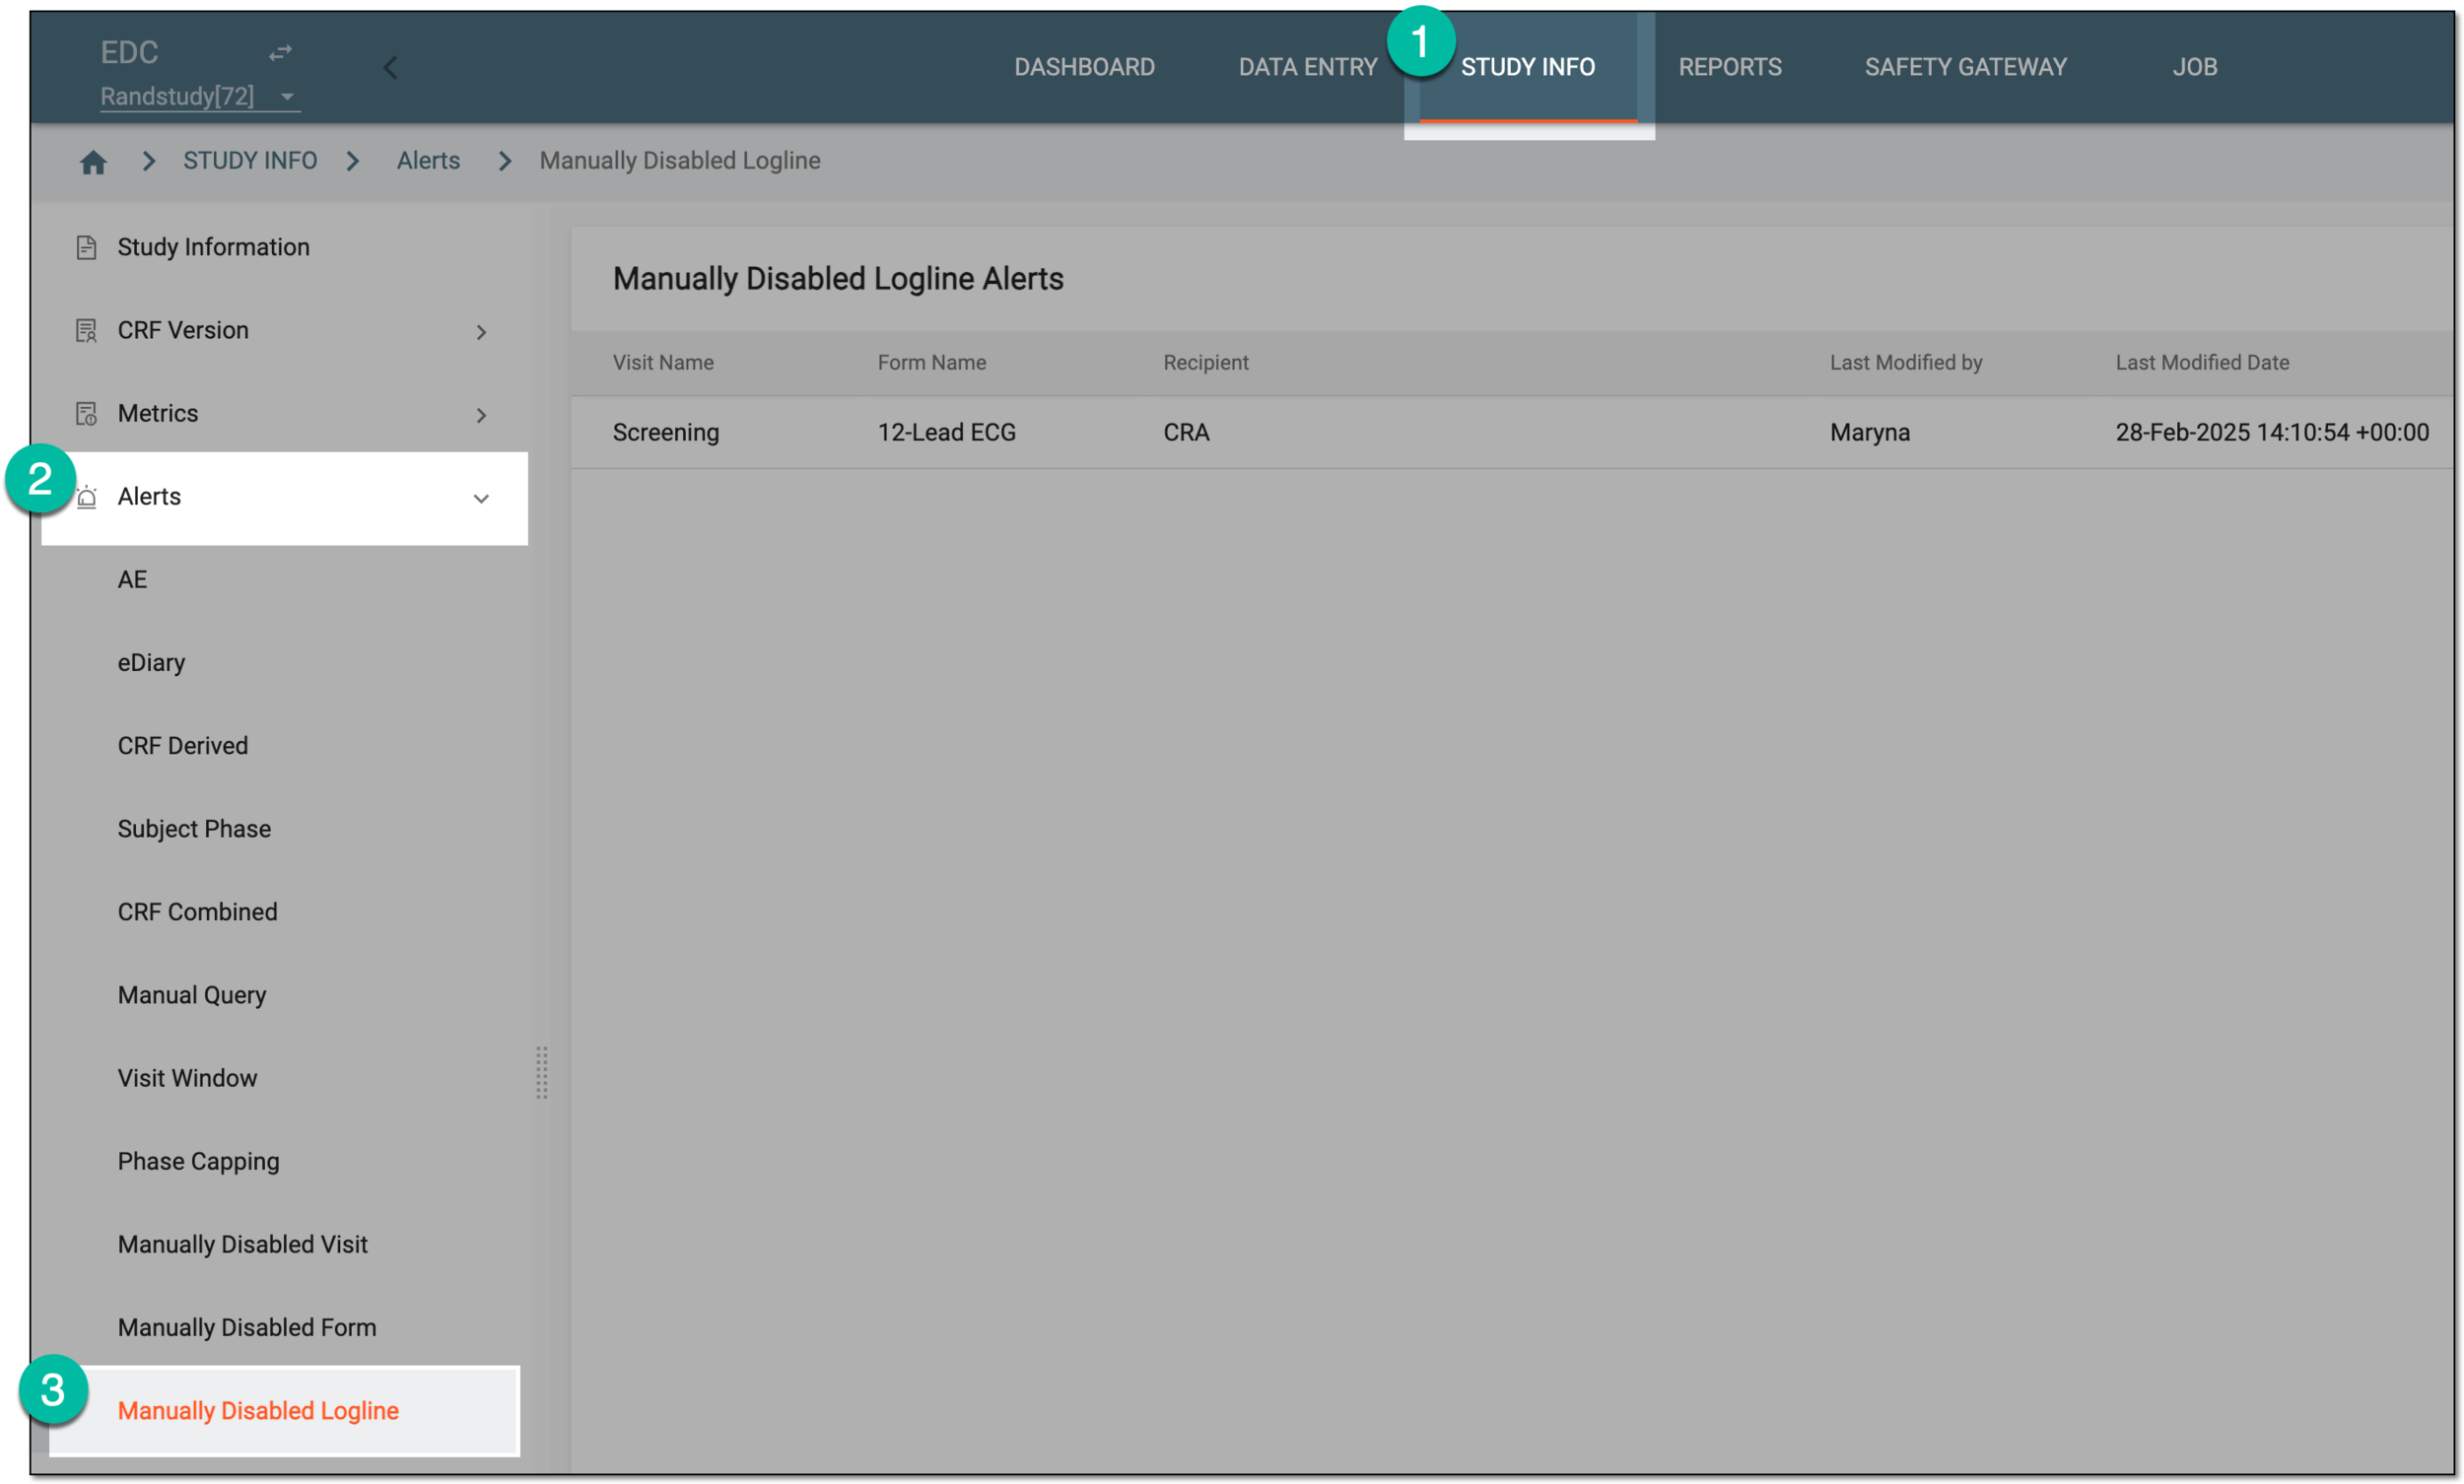Viewport: 2464px width, 1484px height.
Task: Click the sidebar resize handle dots
Action: coord(541,1073)
